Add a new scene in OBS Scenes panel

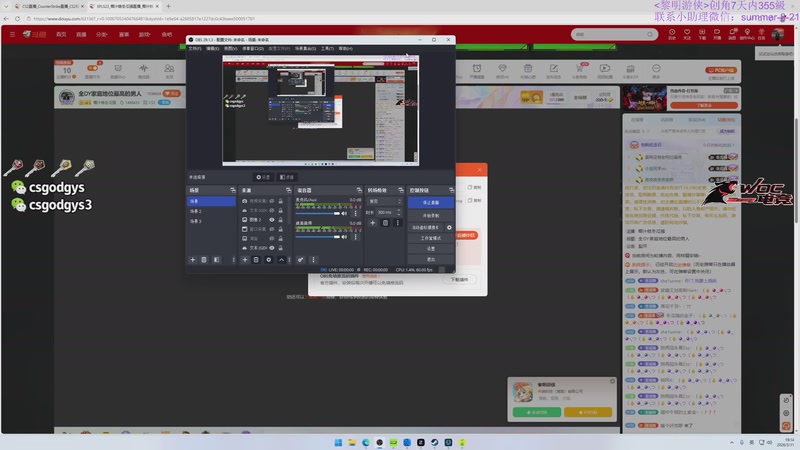(193, 260)
